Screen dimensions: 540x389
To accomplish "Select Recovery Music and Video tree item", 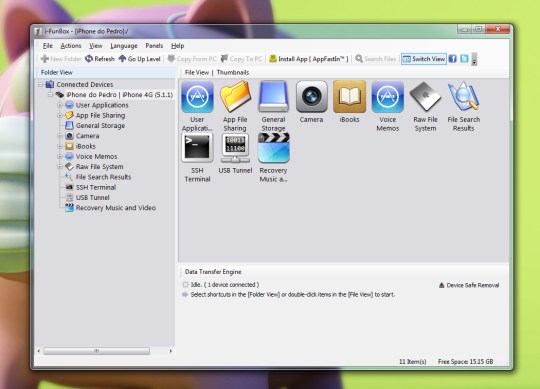I will click(111, 208).
